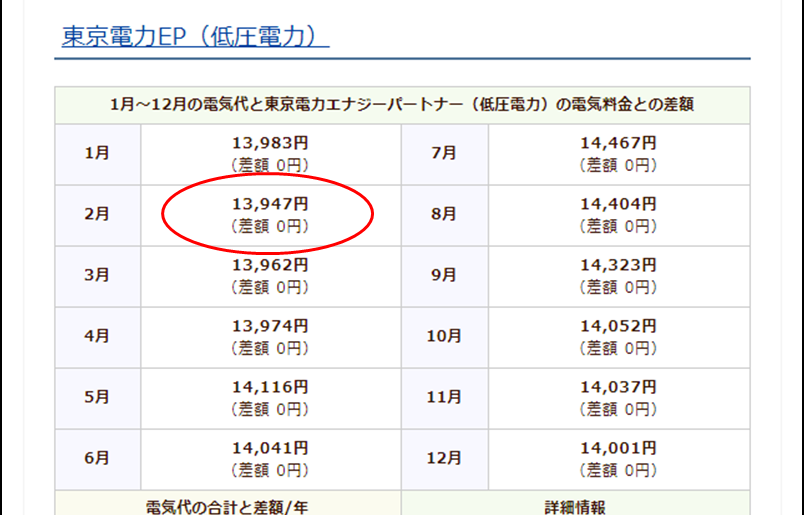The height and width of the screenshot is (515, 804).
Task: Select the 14,116円 May amount
Action: tap(270, 387)
